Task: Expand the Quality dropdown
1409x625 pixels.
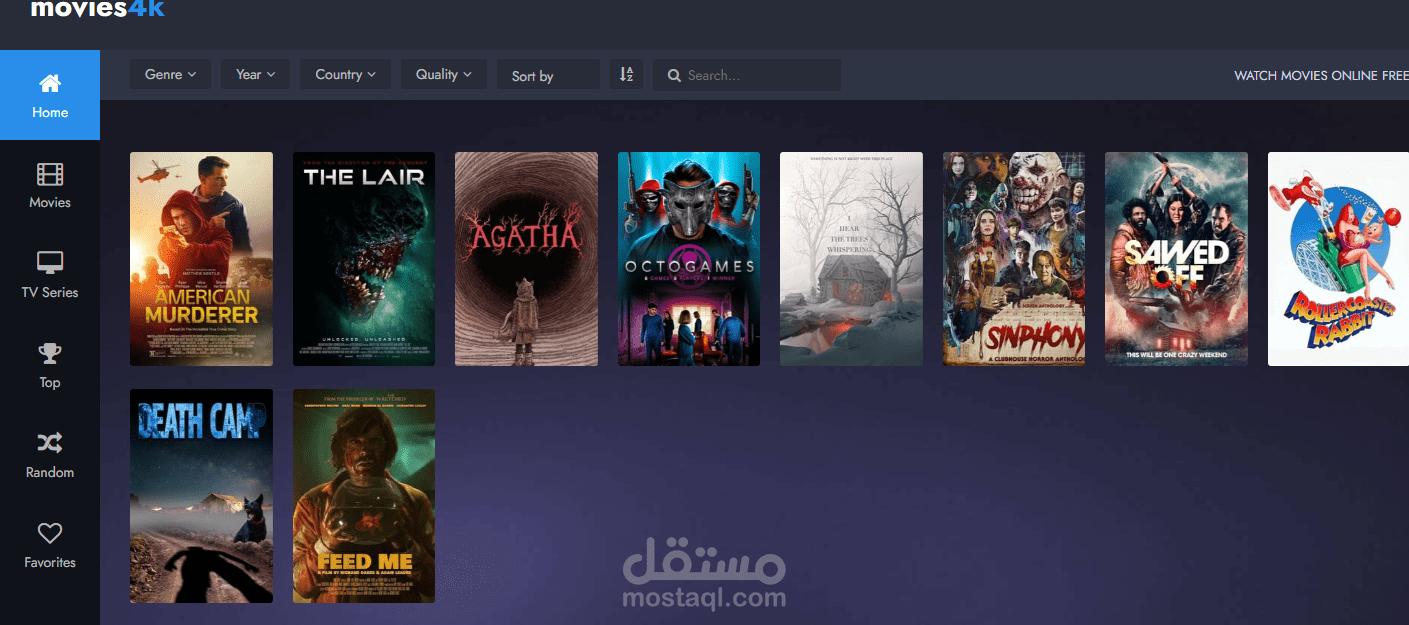Action: 444,74
